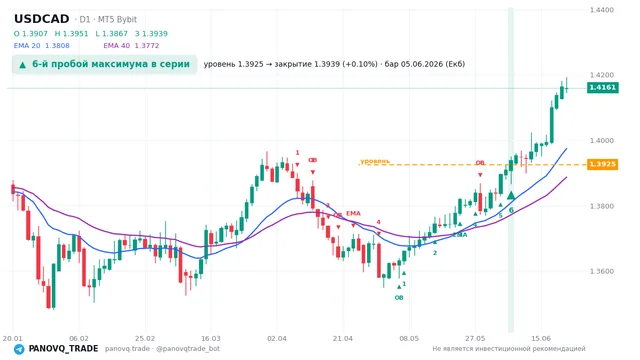Click the 'D1 · MT5 Bybit' timeframe label
Screen dimensions: 640x360
tap(108, 20)
